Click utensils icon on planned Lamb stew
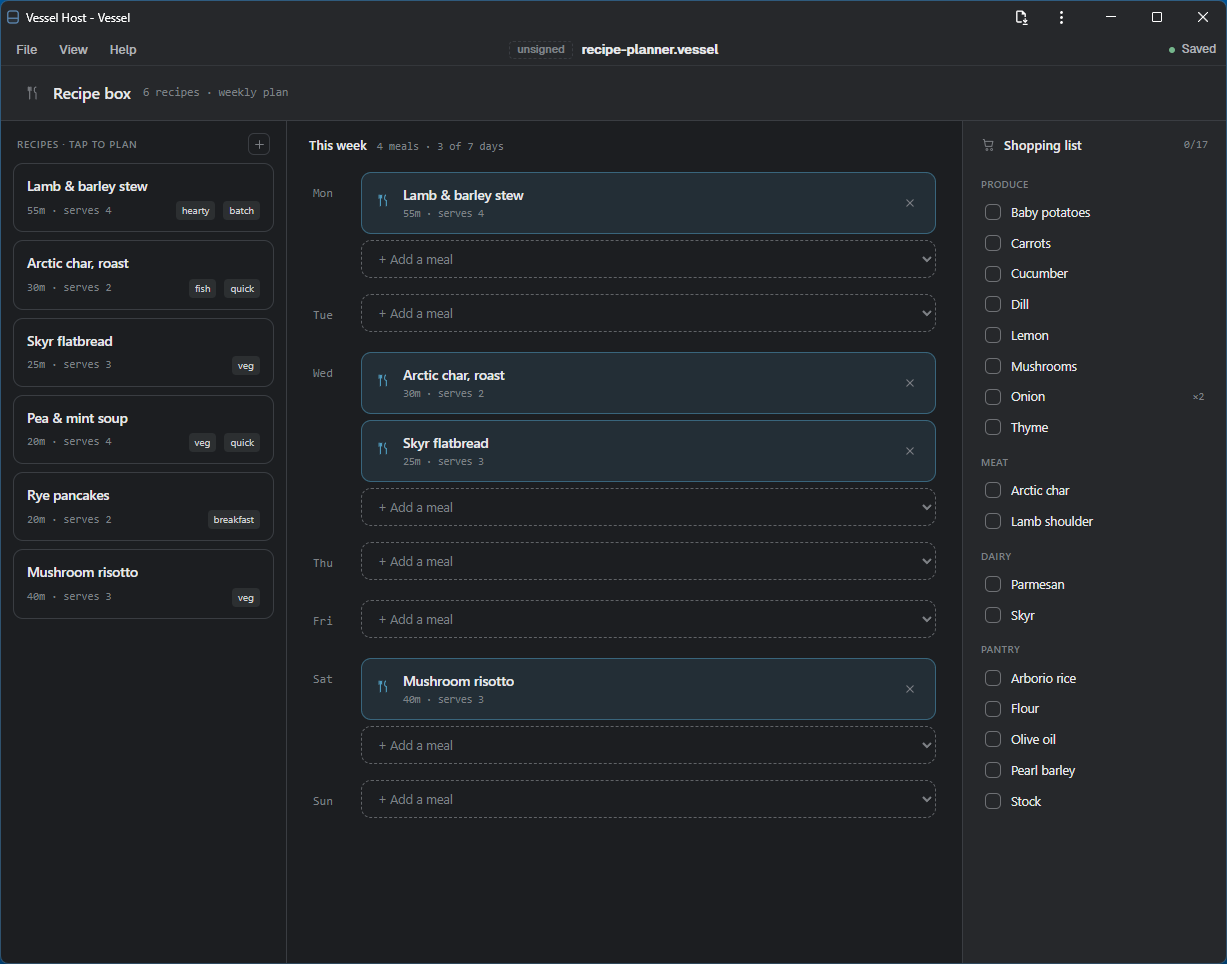 click(x=383, y=201)
